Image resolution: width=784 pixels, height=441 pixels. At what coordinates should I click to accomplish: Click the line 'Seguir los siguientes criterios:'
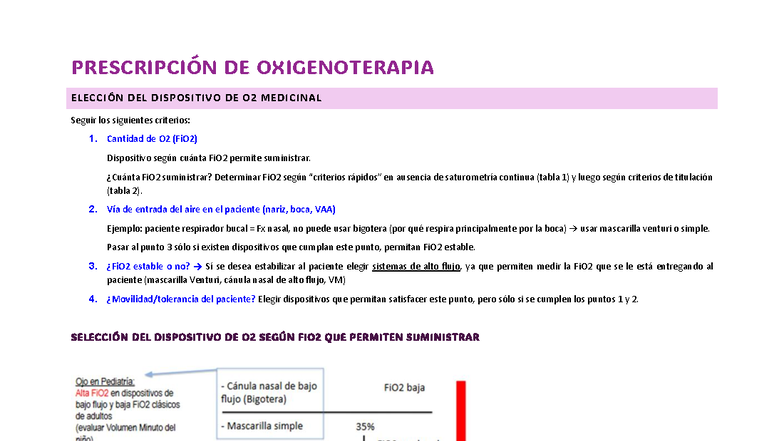point(130,120)
